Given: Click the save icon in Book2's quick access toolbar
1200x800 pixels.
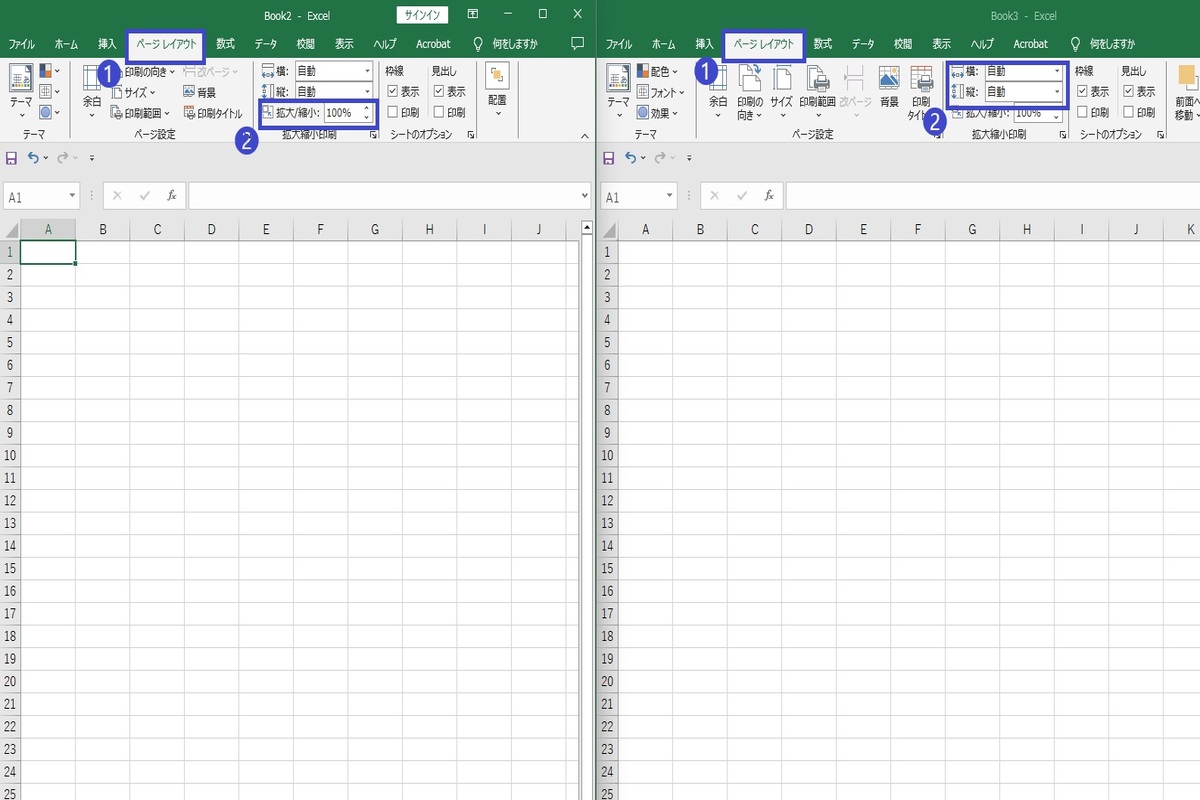Looking at the screenshot, I should tap(12, 157).
